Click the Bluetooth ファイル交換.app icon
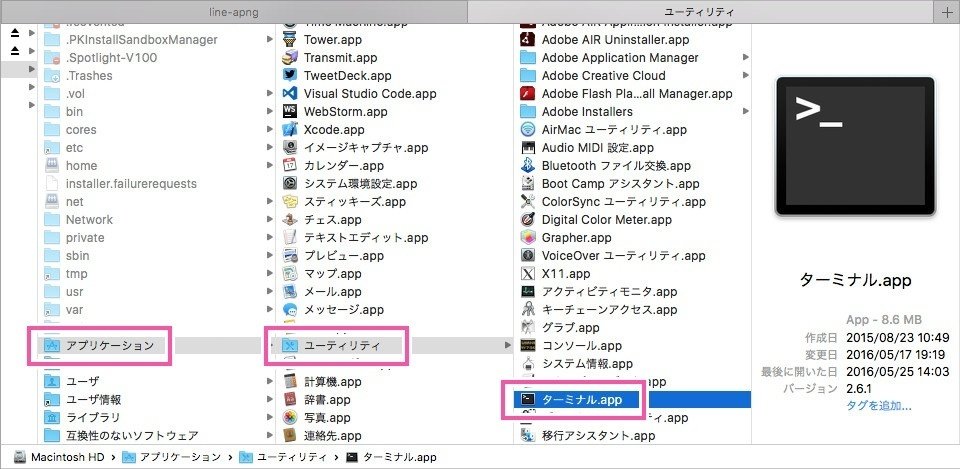960x469 pixels. [x=527, y=165]
